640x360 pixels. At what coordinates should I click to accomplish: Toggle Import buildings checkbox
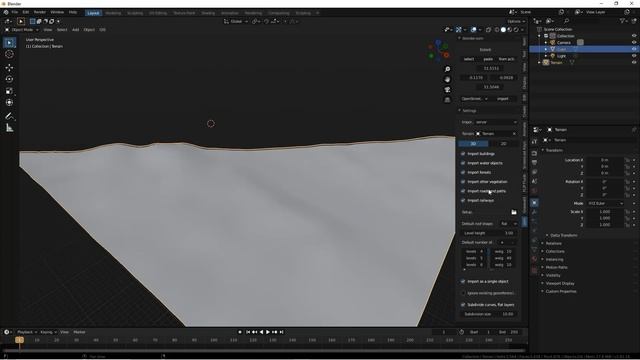click(x=463, y=154)
